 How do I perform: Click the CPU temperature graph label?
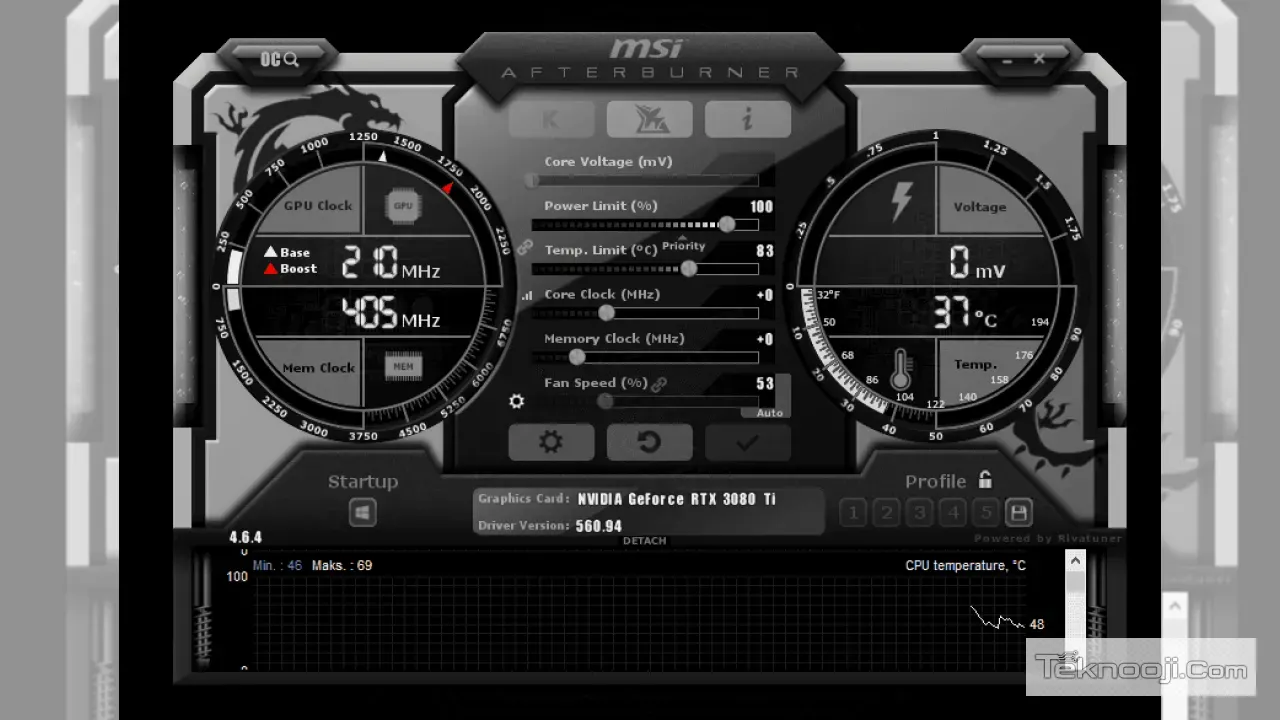[x=965, y=566]
